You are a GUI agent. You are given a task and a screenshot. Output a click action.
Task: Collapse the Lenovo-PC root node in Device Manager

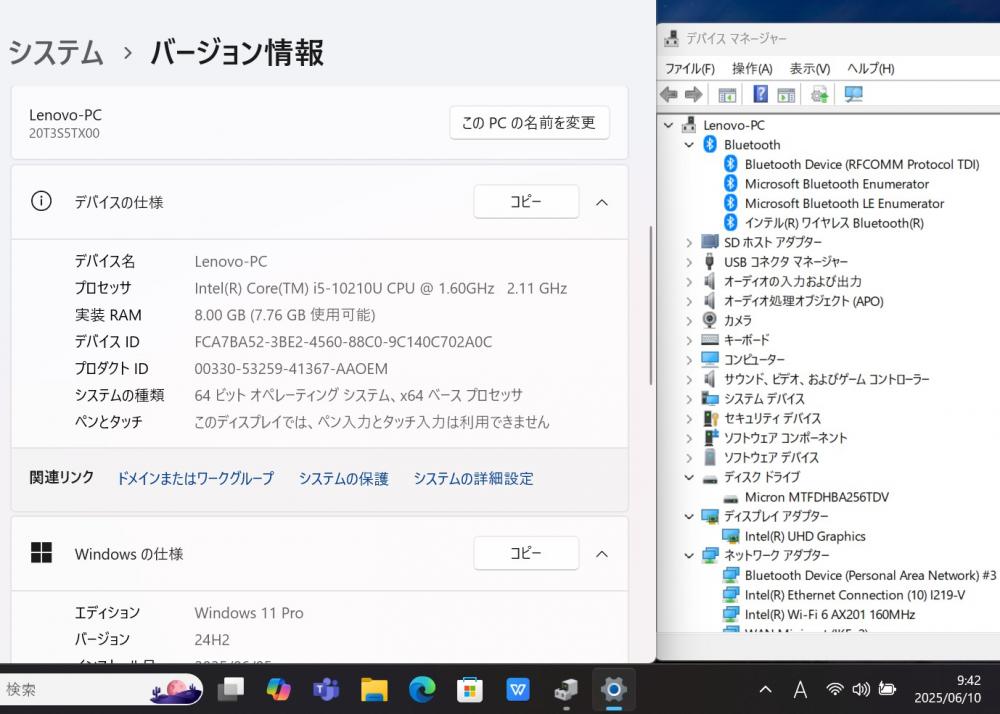[x=668, y=125]
